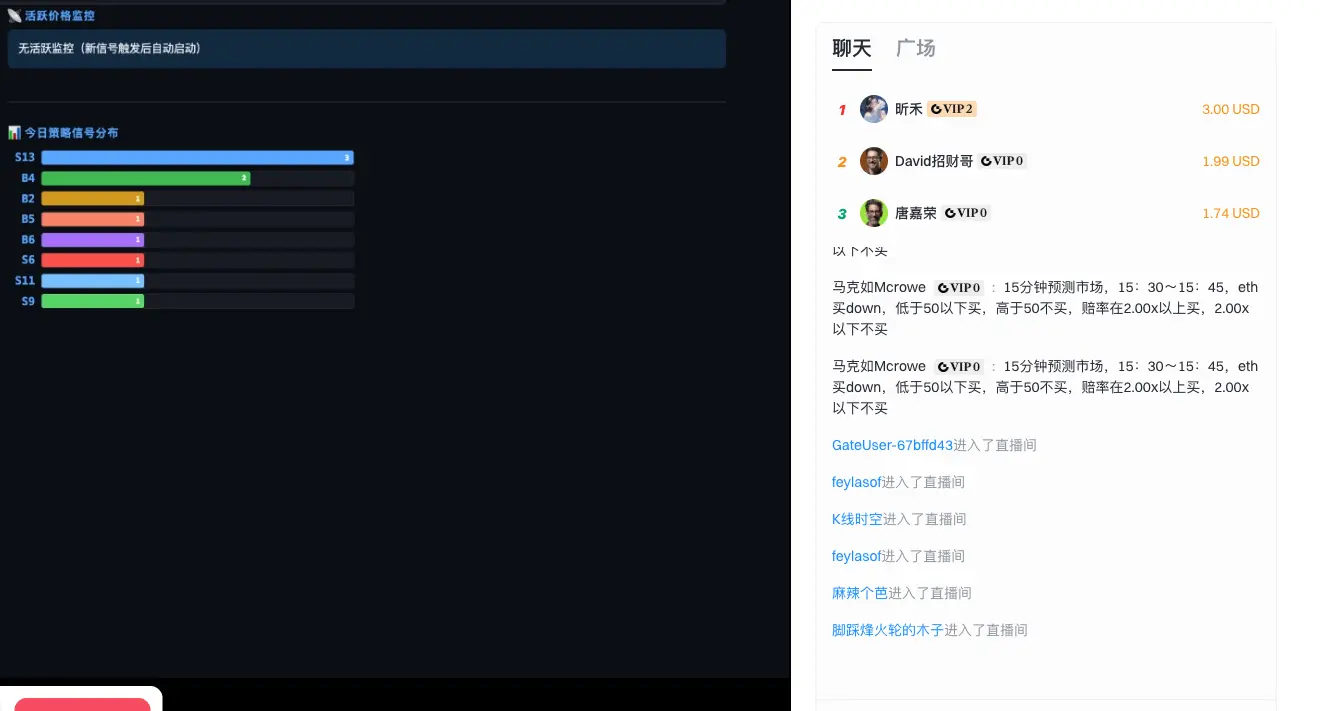Select username 昕禾
1320x711 pixels.
(909, 109)
